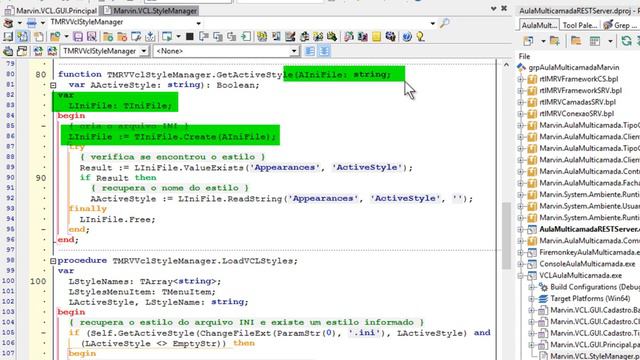Viewport: 640px width, 360px height.
Task: Open the Grep results tab
Action: pyautogui.click(x=620, y=25)
